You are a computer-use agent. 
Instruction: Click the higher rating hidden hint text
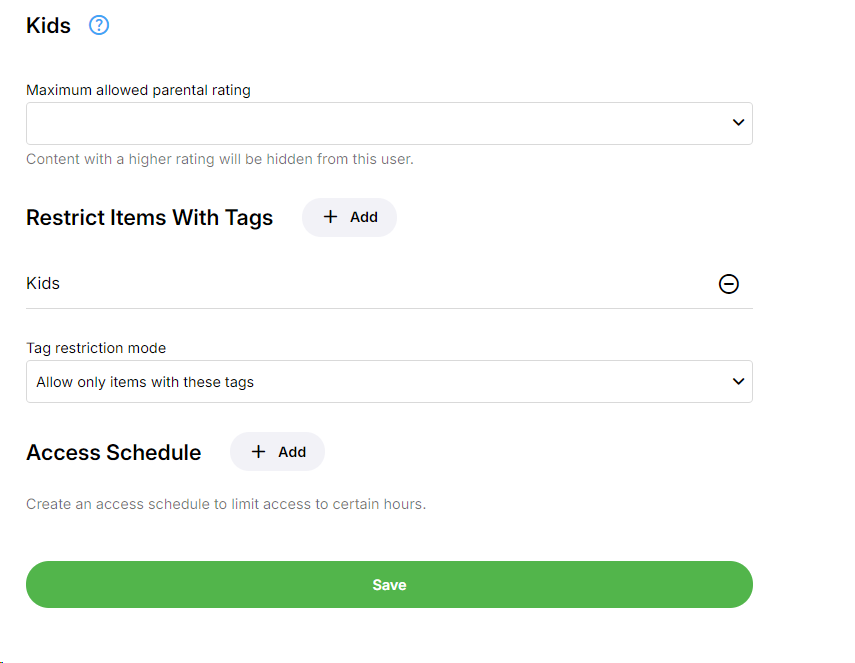(x=219, y=159)
